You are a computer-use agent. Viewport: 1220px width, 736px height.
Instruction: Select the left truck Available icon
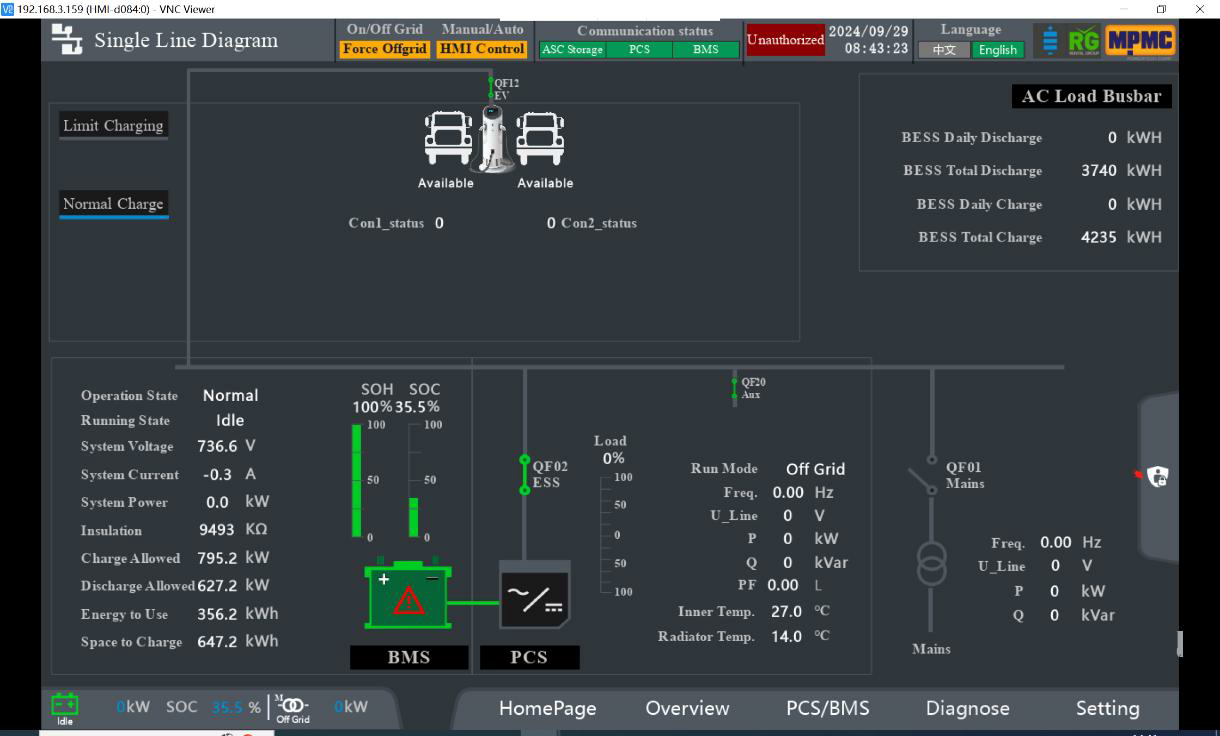click(447, 138)
